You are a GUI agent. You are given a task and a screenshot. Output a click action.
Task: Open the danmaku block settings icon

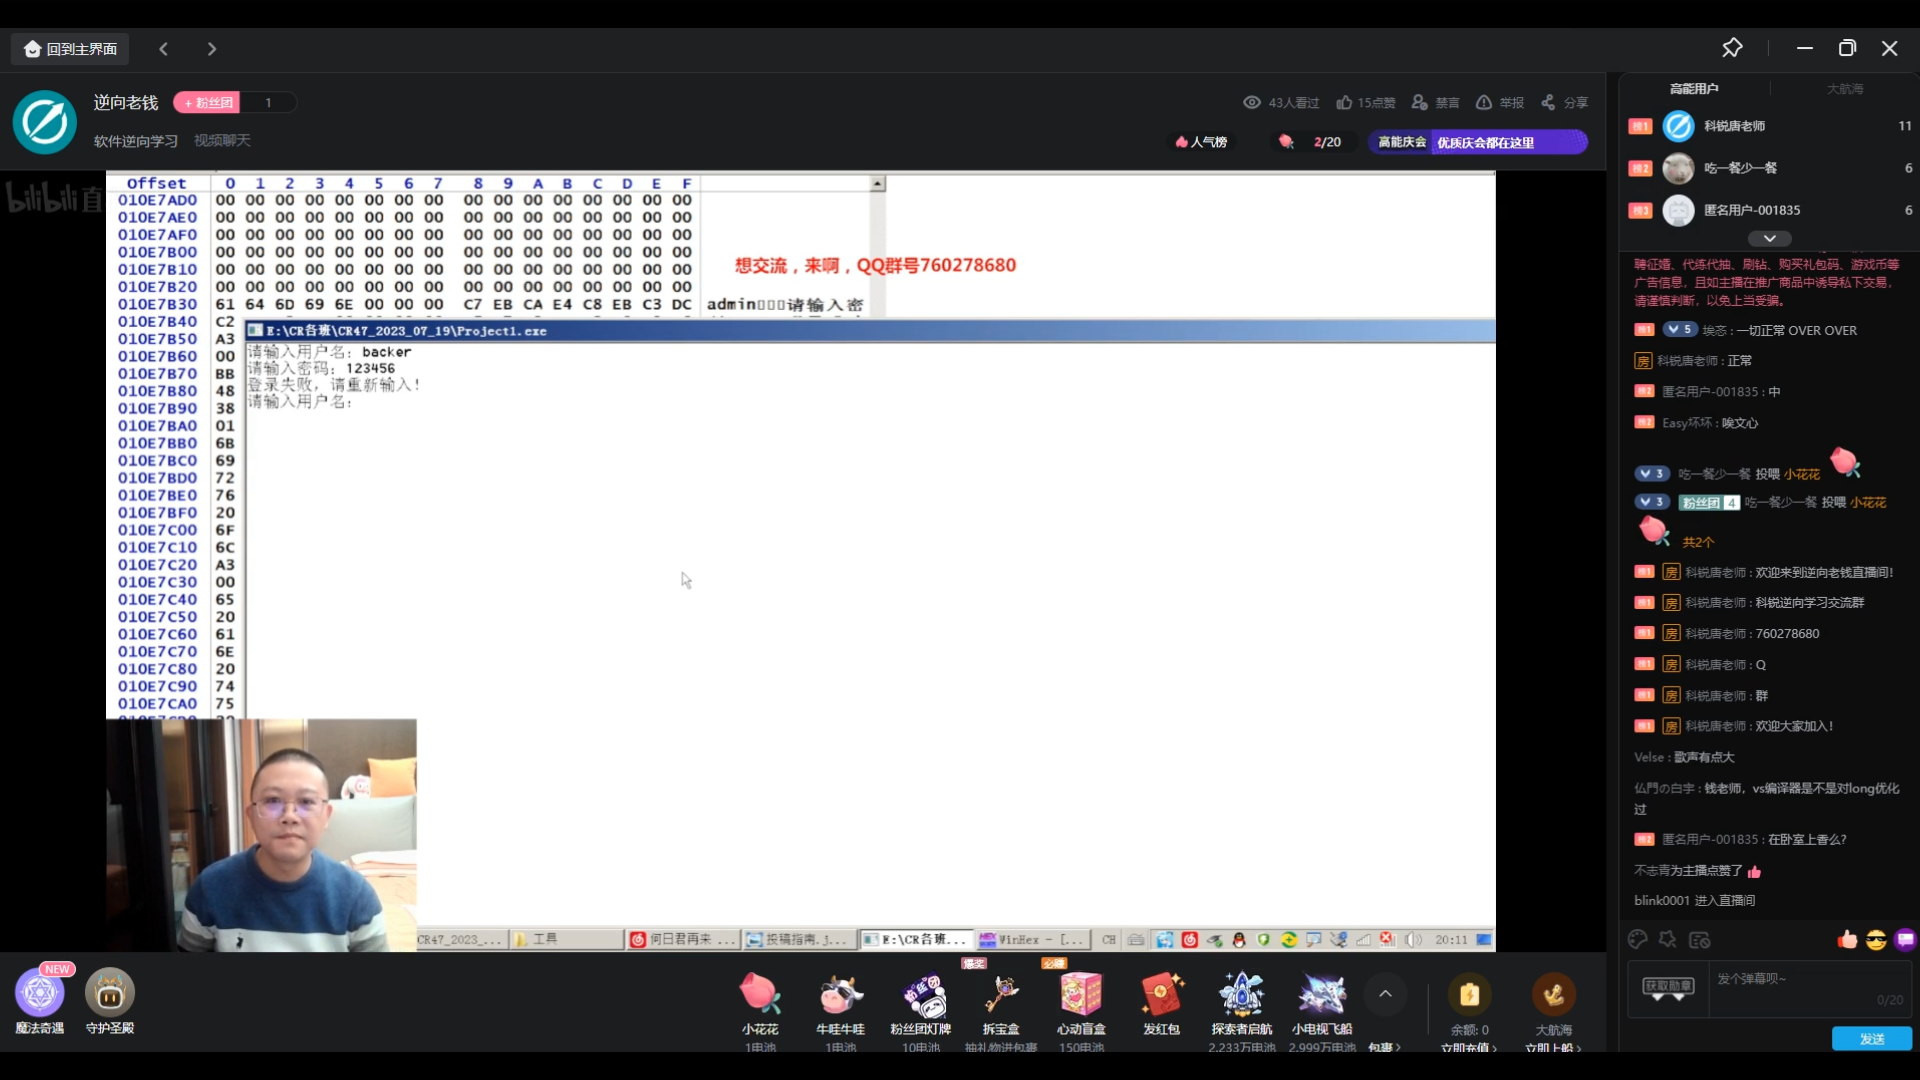[x=1699, y=939]
